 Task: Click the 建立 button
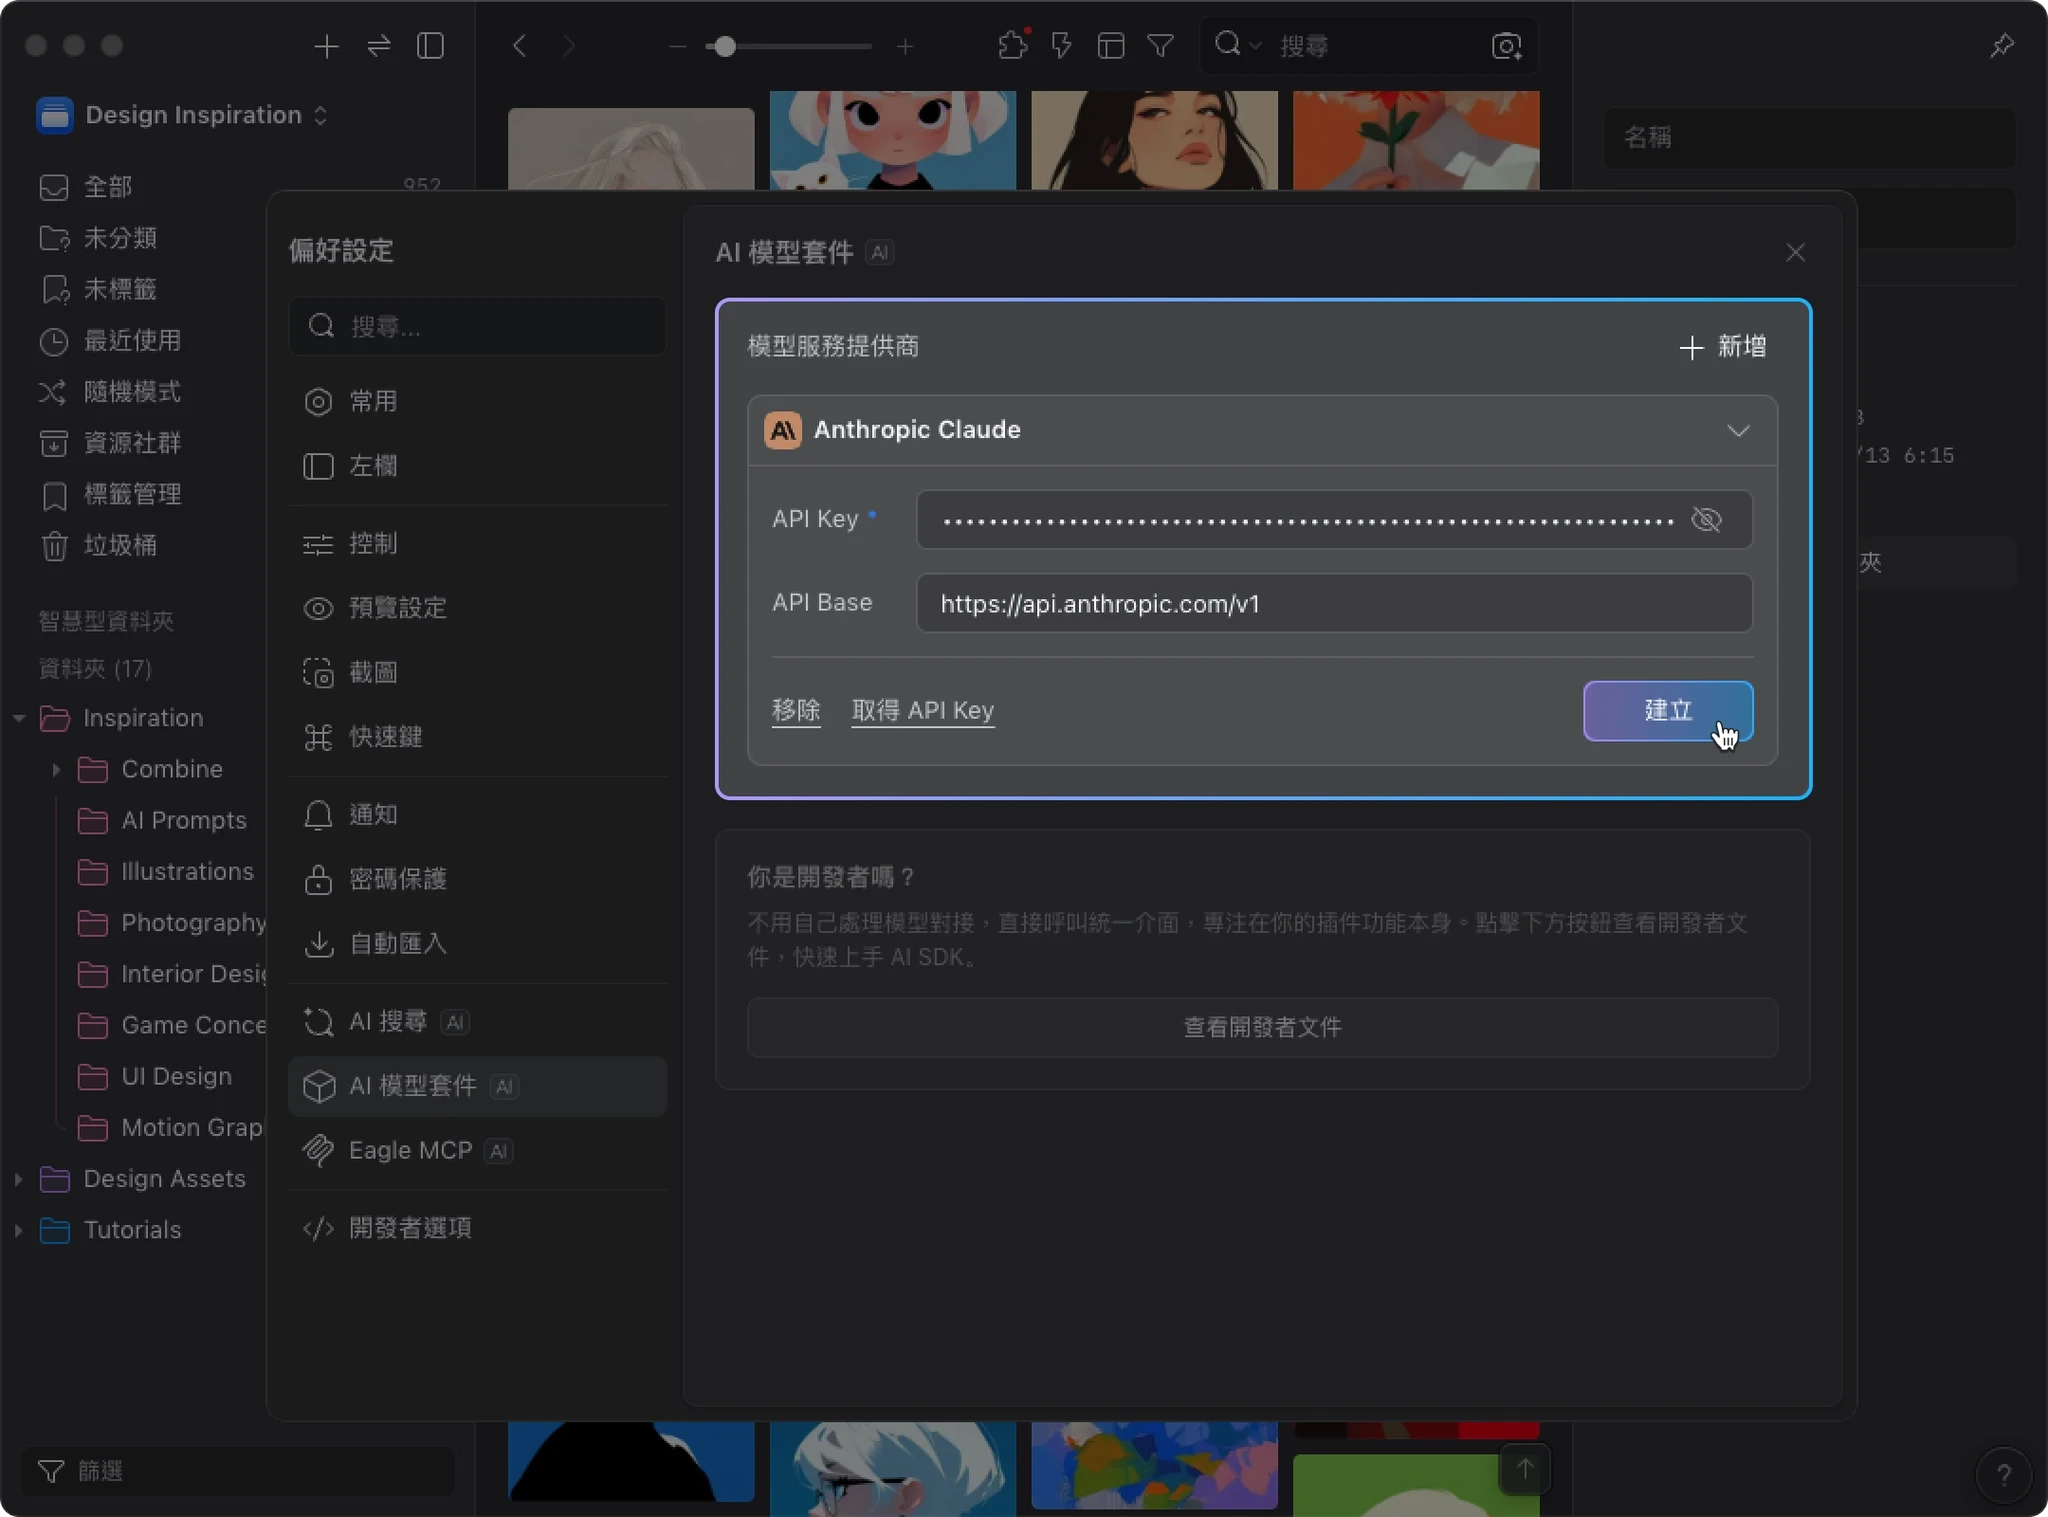tap(1667, 710)
